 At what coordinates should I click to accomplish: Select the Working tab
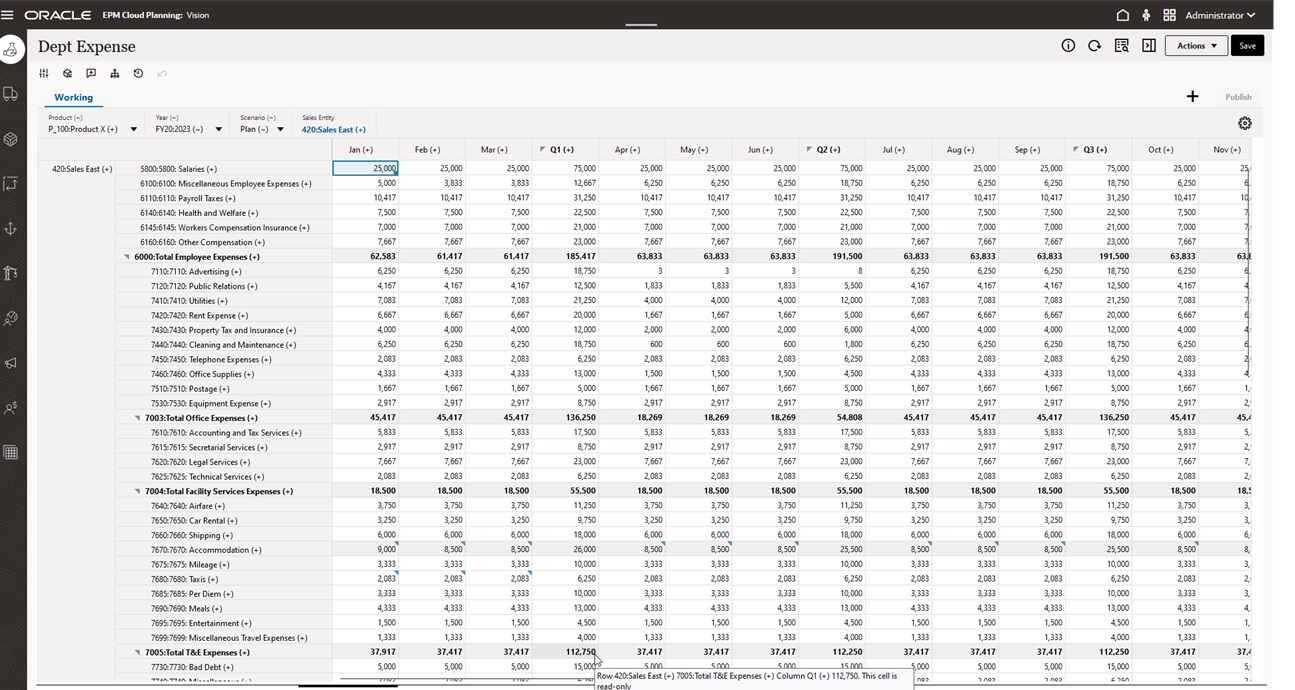(73, 97)
